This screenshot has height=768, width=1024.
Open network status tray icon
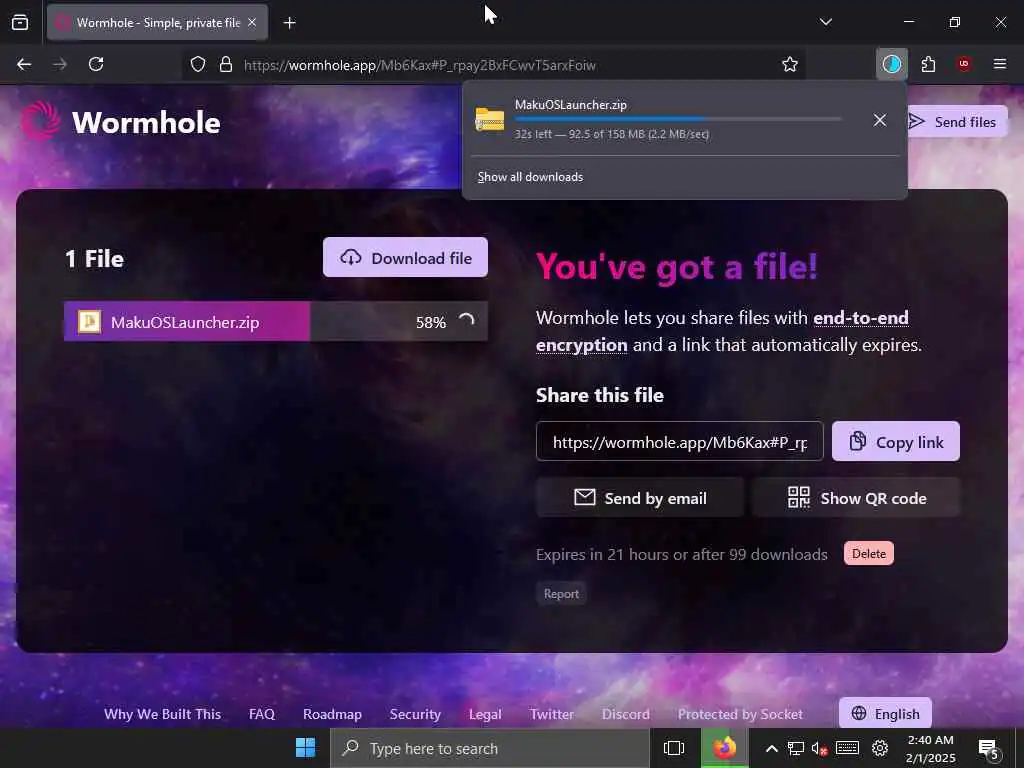795,748
